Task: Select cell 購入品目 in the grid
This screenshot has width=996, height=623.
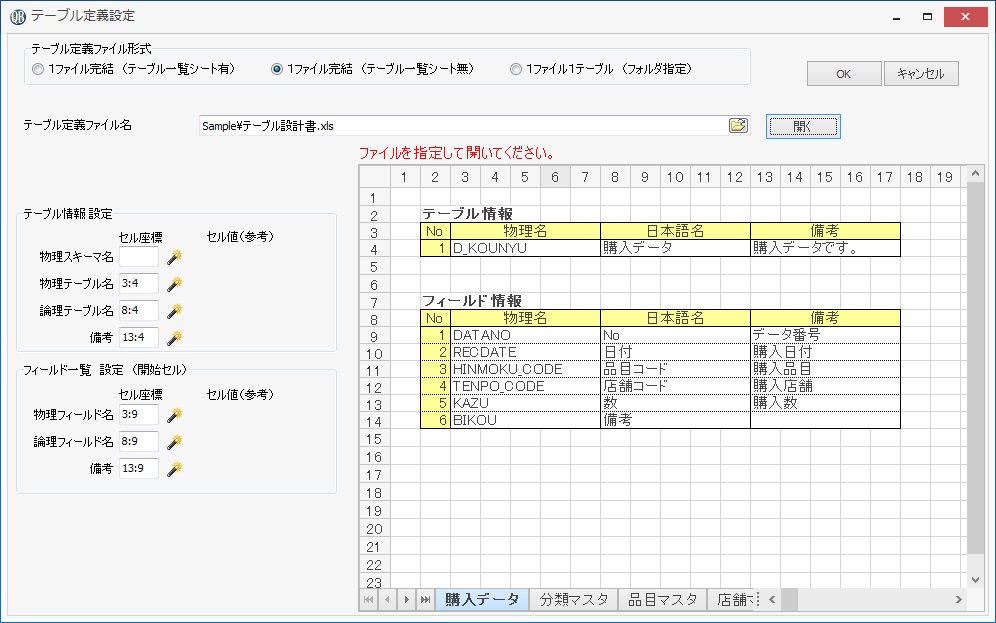Action: 825,370
